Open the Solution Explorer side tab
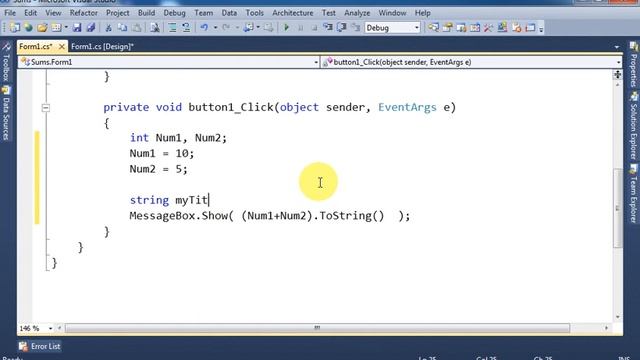The width and height of the screenshot is (640, 360). (633, 126)
